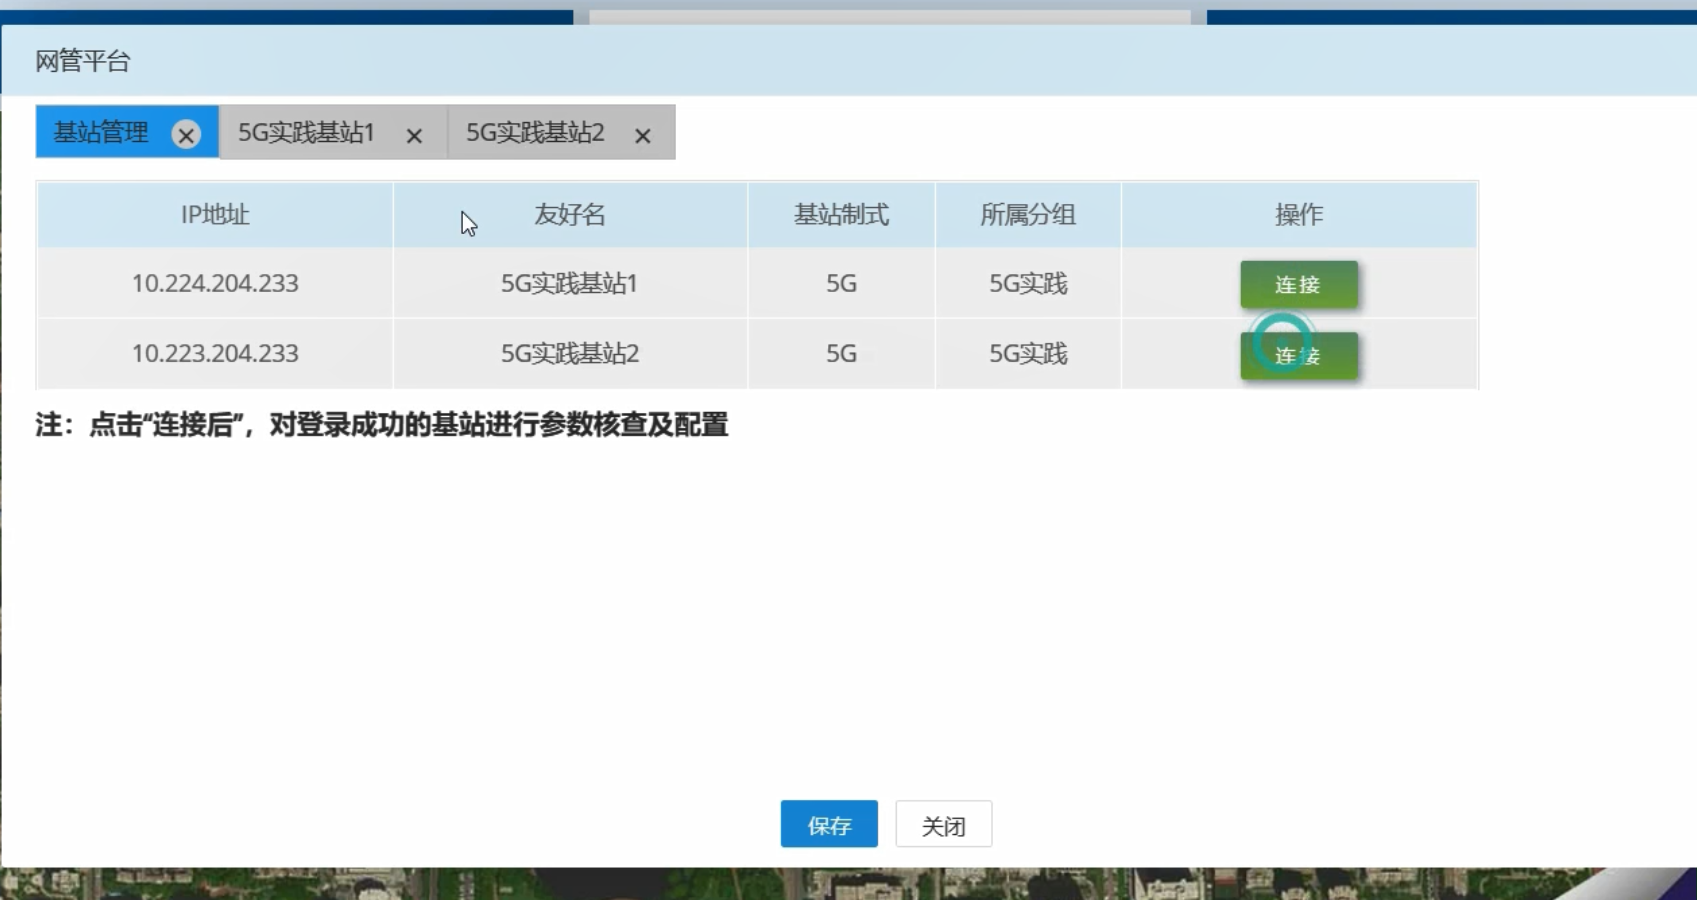Close the 5G实践基站1 tab

pos(414,135)
